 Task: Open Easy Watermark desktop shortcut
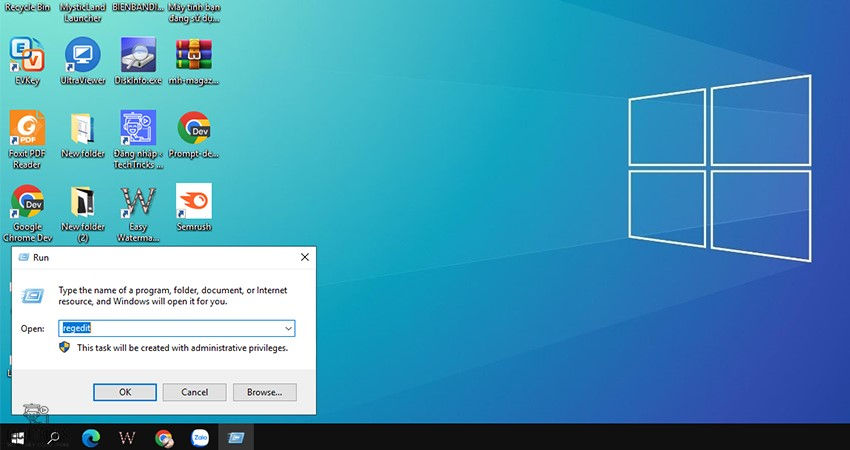tap(138, 213)
